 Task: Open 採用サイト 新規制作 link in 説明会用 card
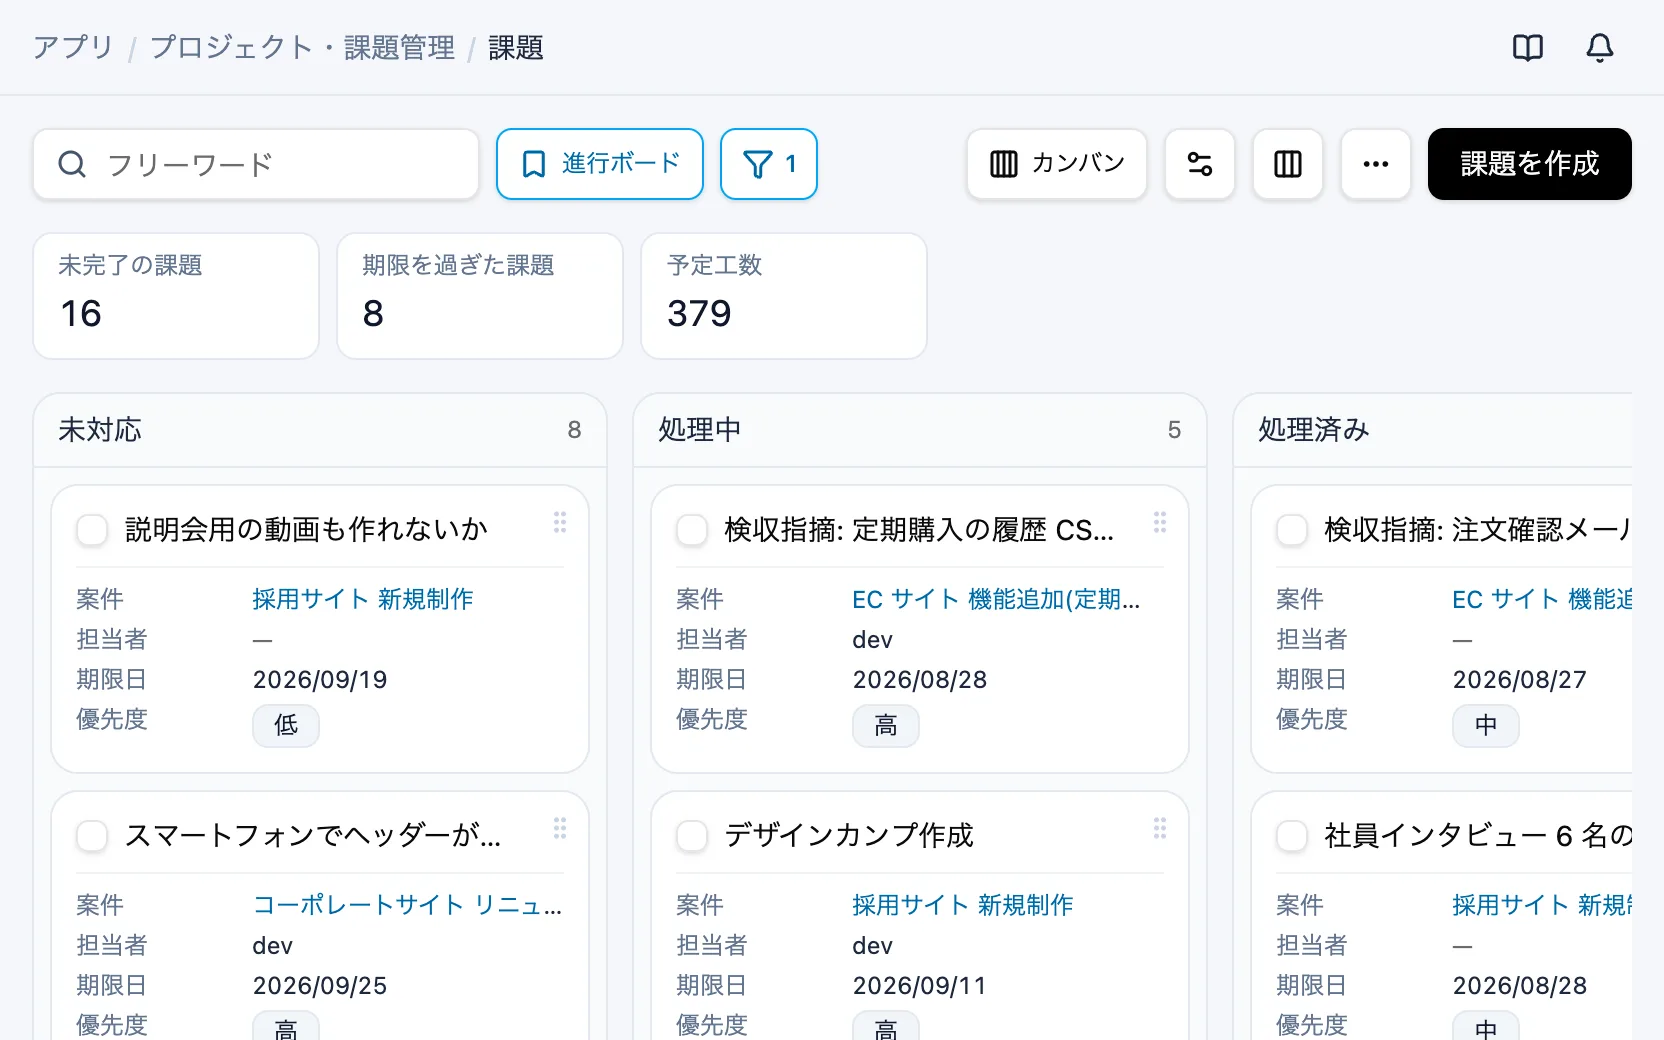(x=362, y=599)
